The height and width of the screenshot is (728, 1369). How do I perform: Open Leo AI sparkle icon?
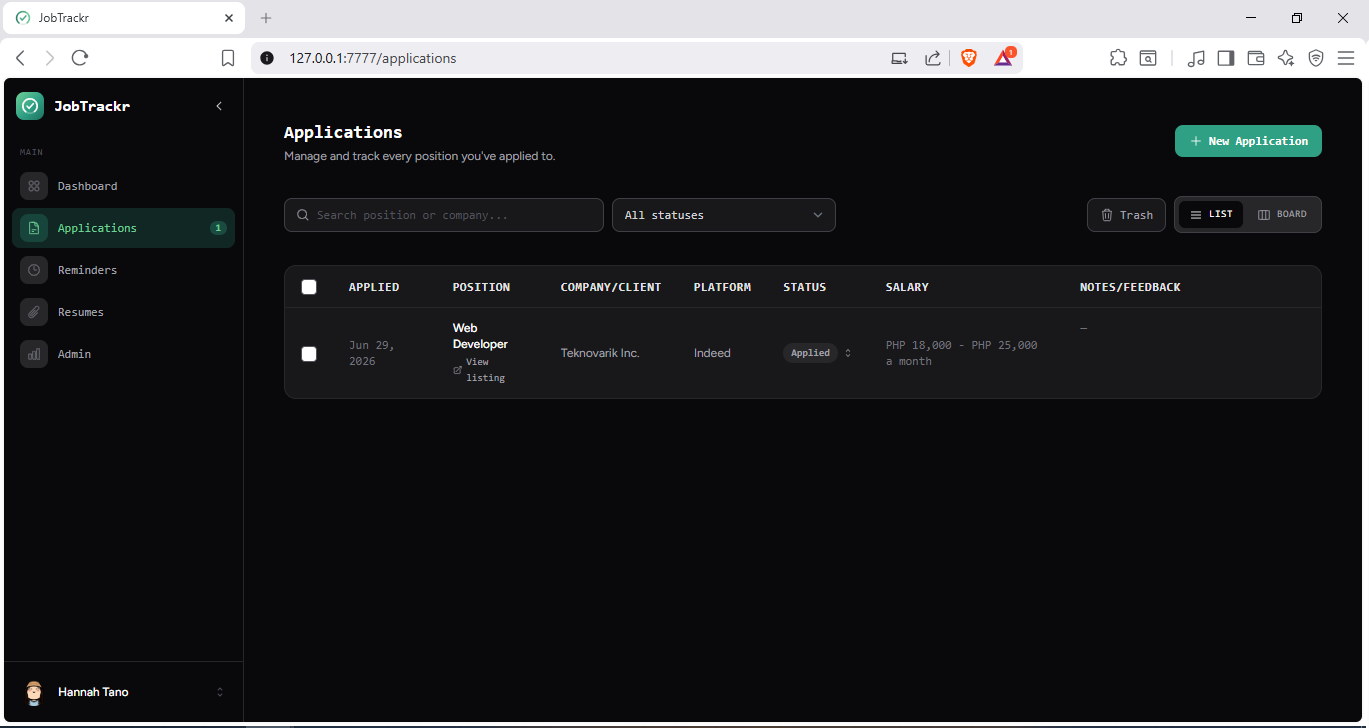click(x=1286, y=58)
